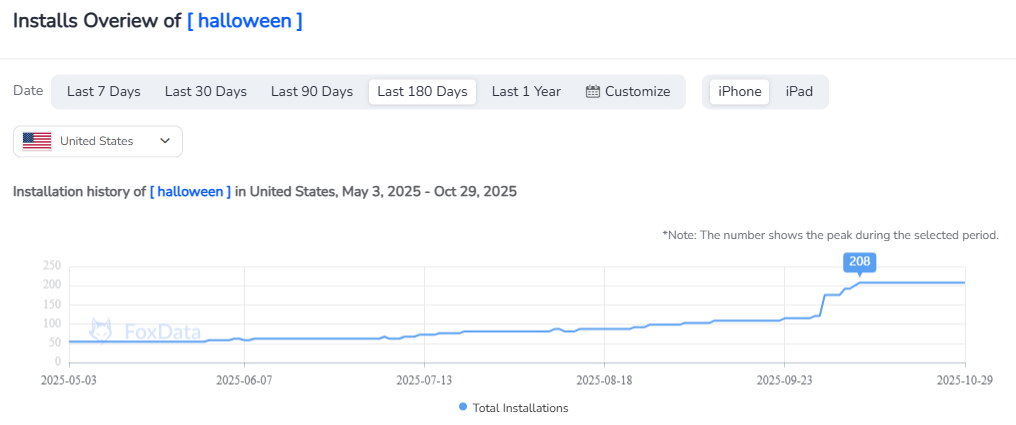The height and width of the screenshot is (425, 1016).
Task: Click the blue Total Installations legend dot
Action: point(462,407)
